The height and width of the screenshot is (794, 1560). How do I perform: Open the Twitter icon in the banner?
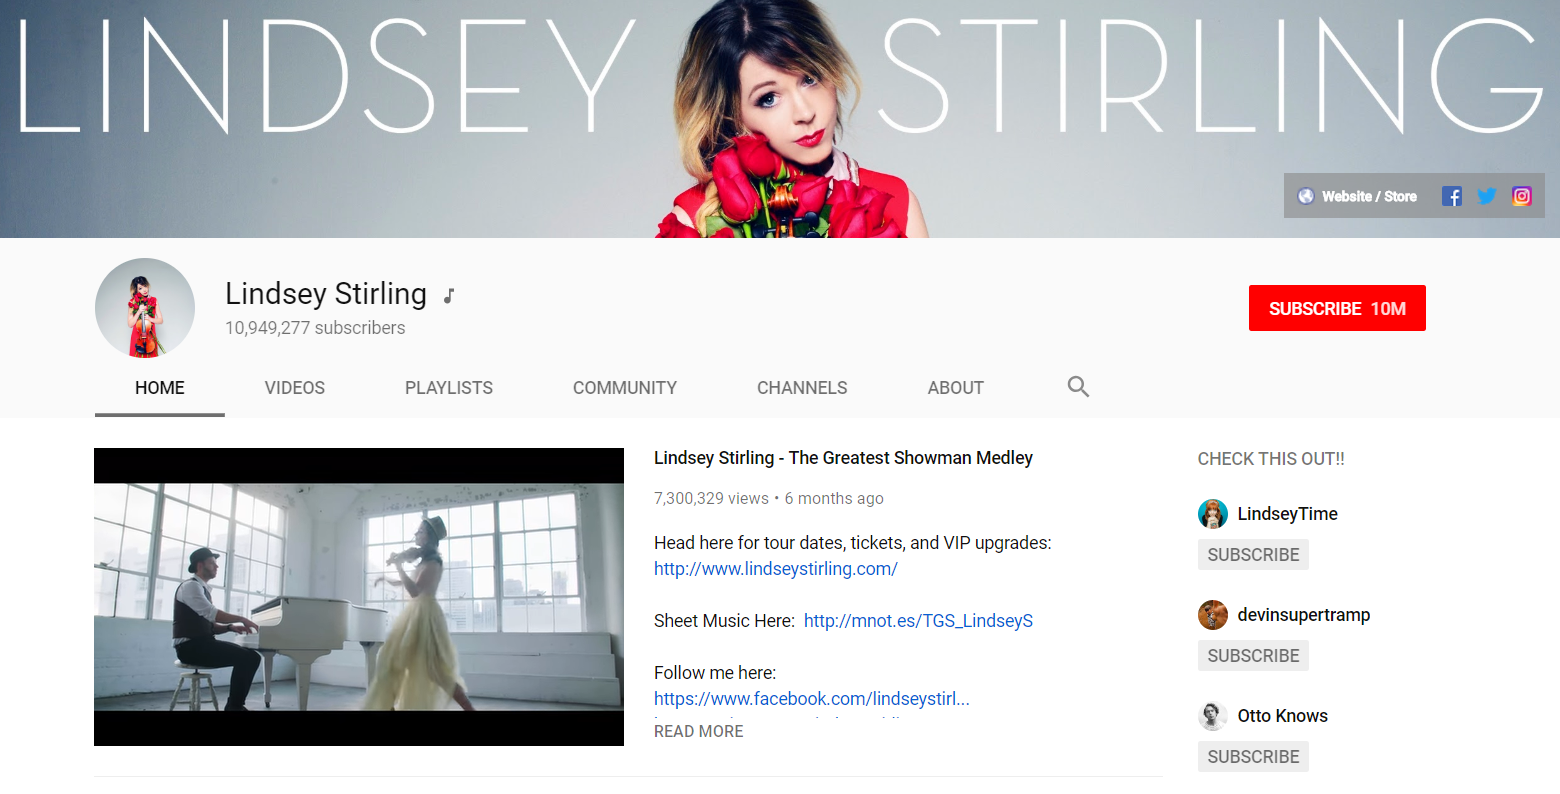coord(1487,196)
